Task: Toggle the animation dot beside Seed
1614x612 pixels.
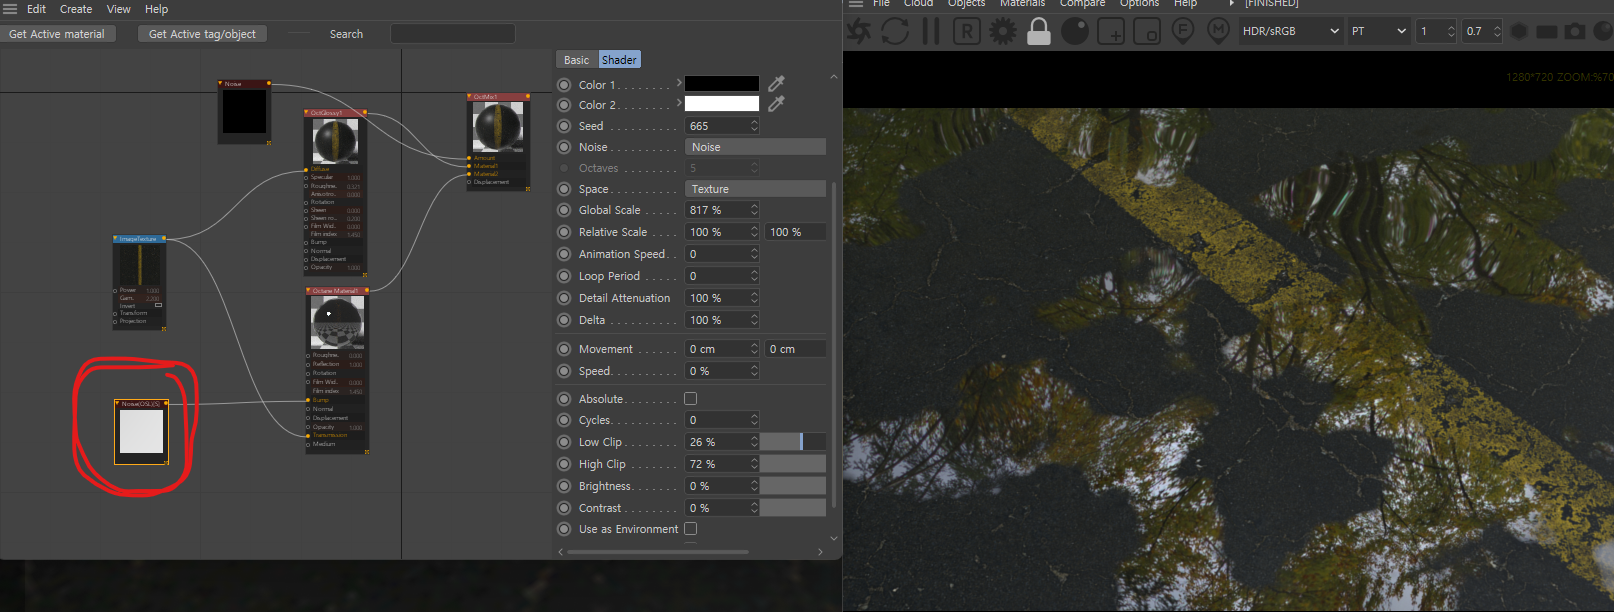Action: 564,126
